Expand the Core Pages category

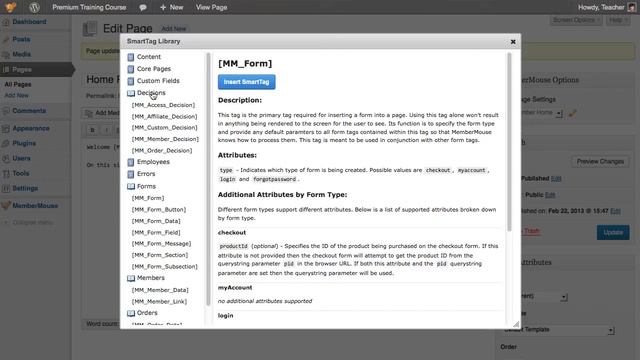pos(154,69)
